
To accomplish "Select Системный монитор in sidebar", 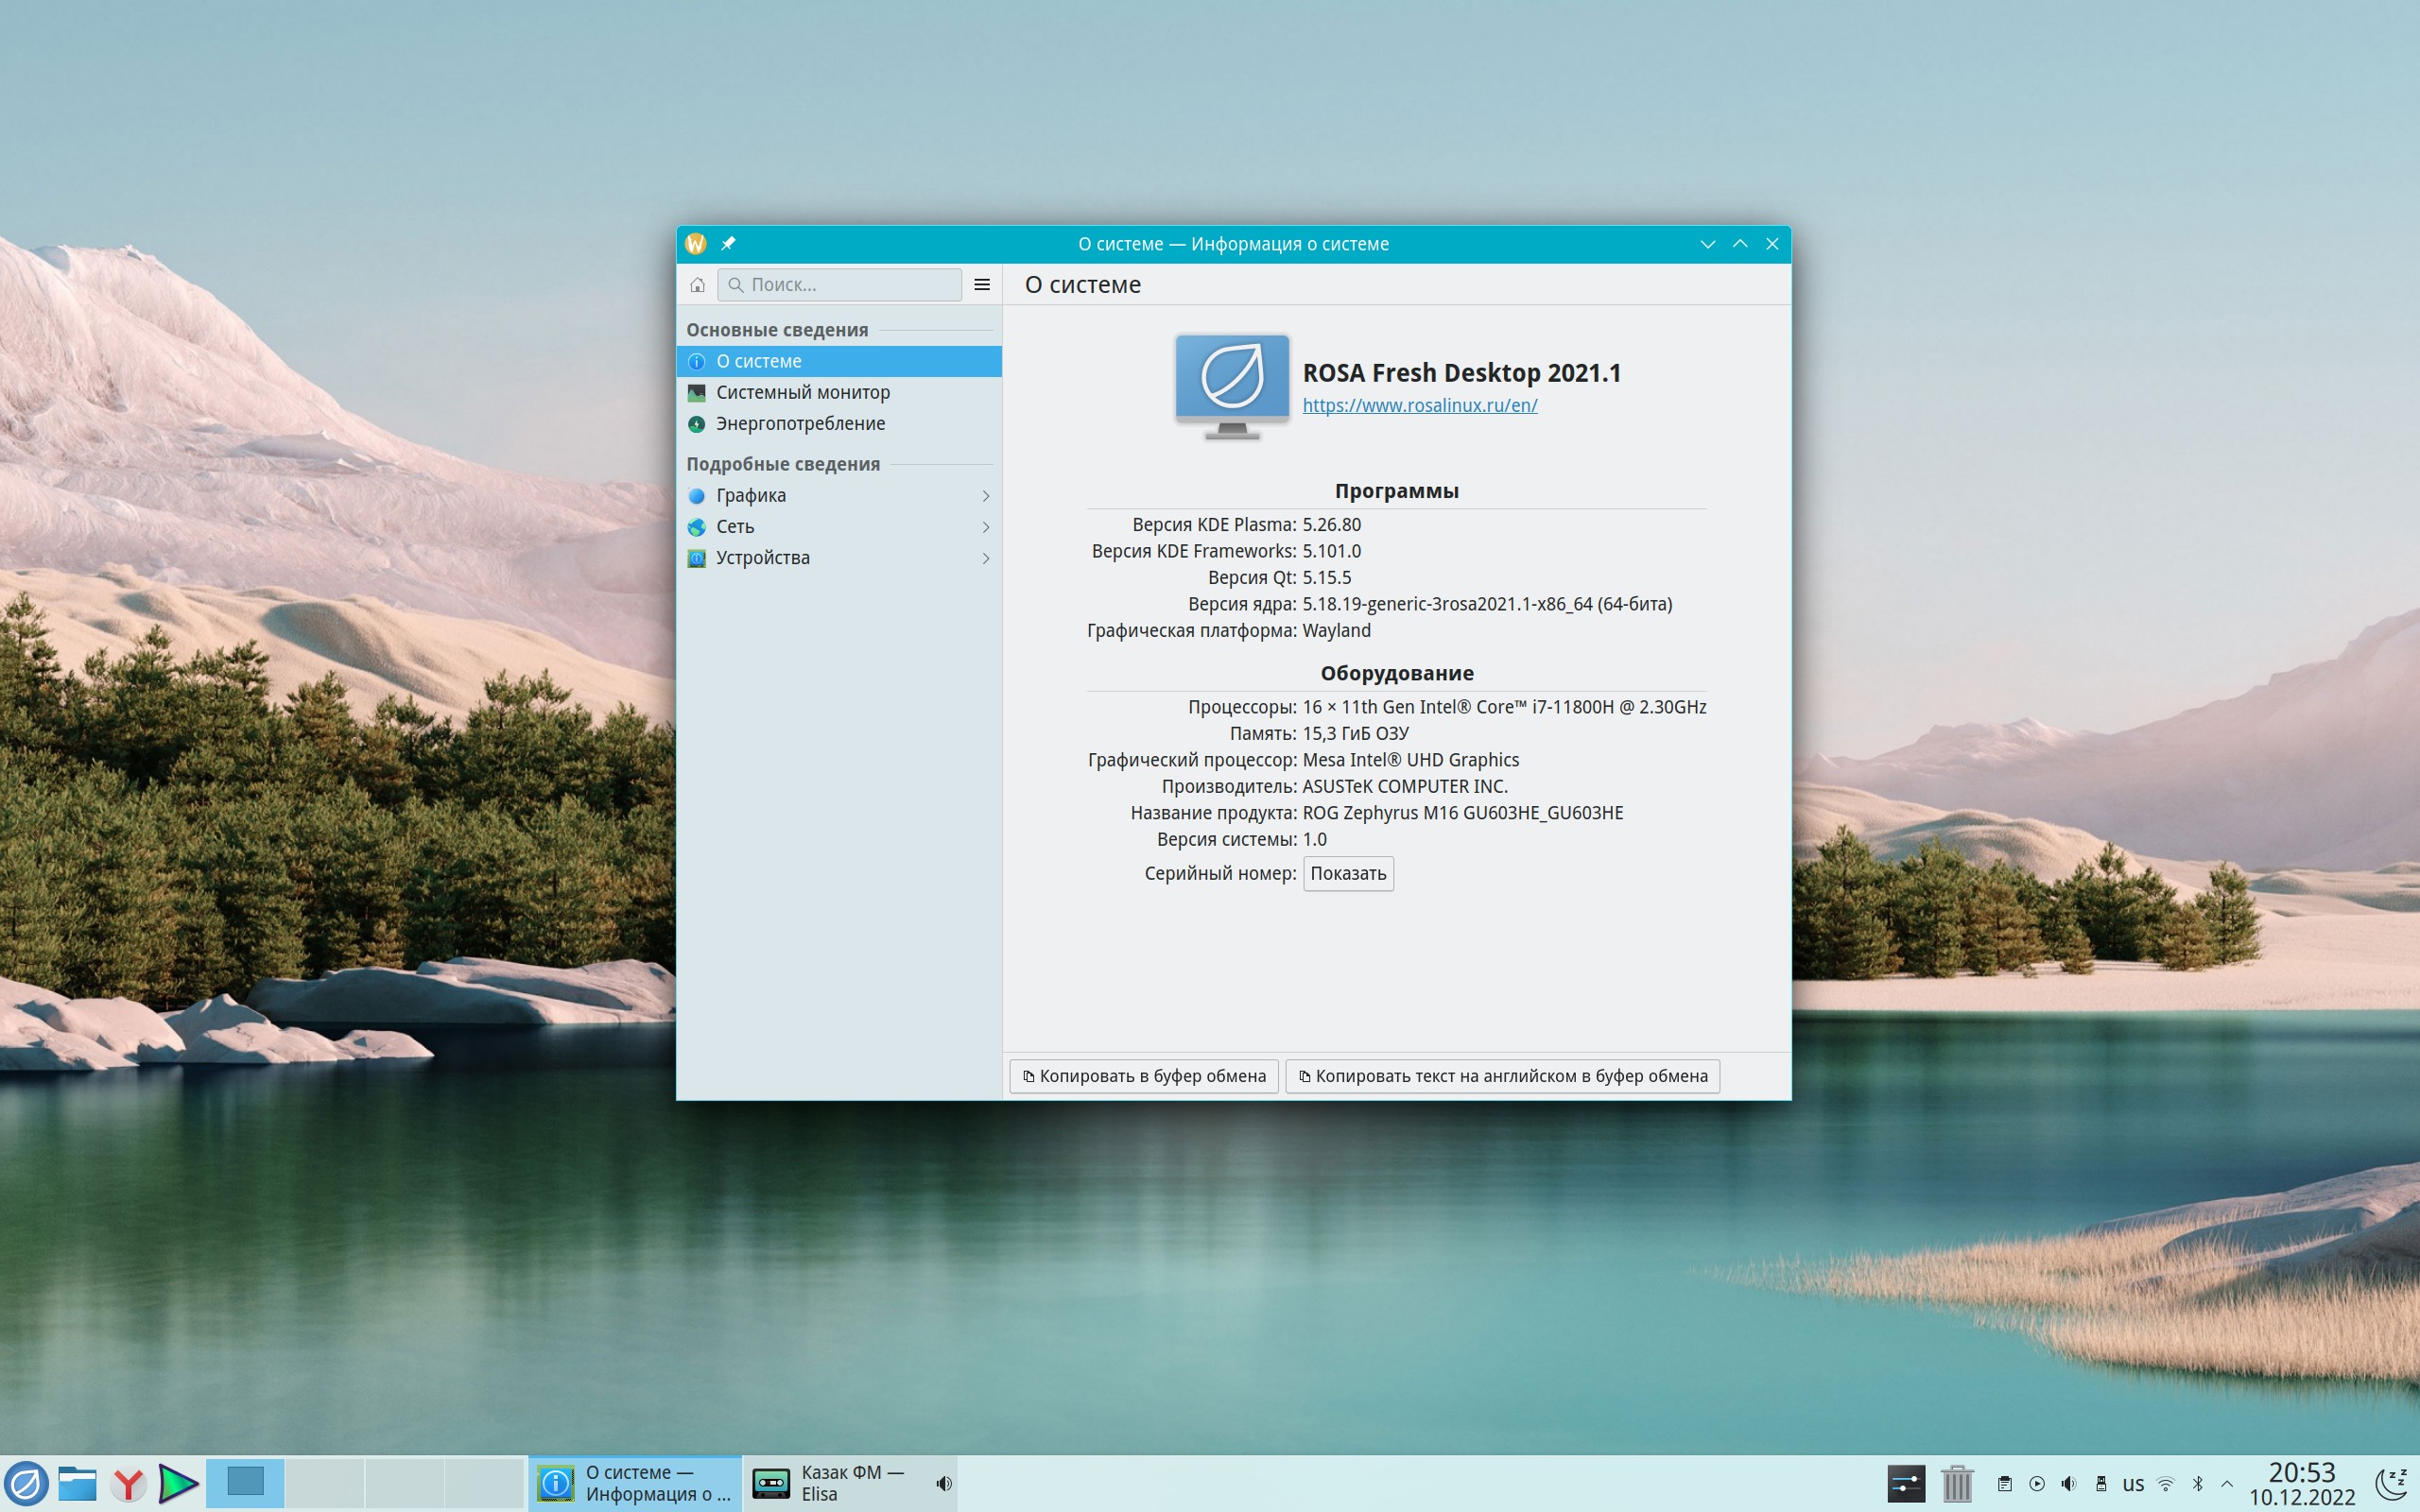I will tap(802, 392).
